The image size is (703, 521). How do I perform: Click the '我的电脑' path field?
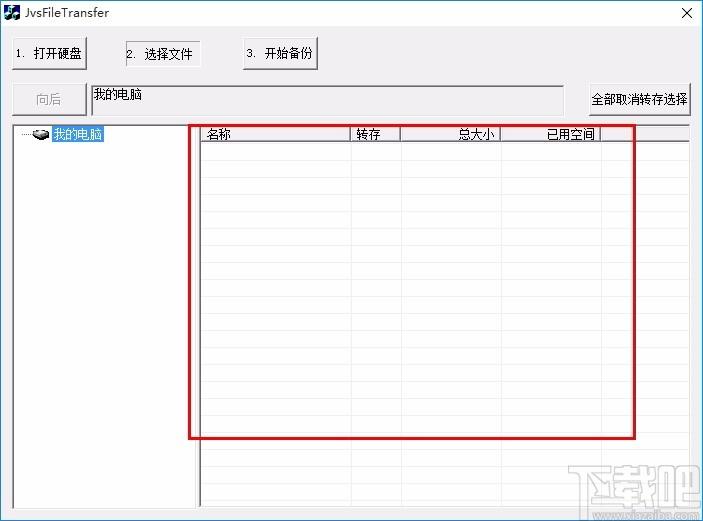click(x=327, y=100)
